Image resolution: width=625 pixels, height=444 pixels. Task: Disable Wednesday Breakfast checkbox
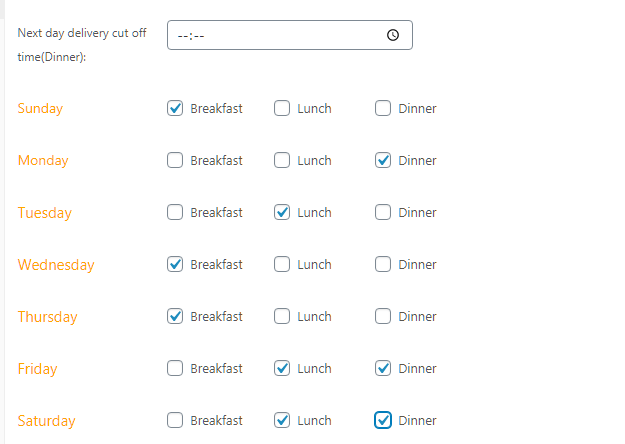click(x=175, y=264)
